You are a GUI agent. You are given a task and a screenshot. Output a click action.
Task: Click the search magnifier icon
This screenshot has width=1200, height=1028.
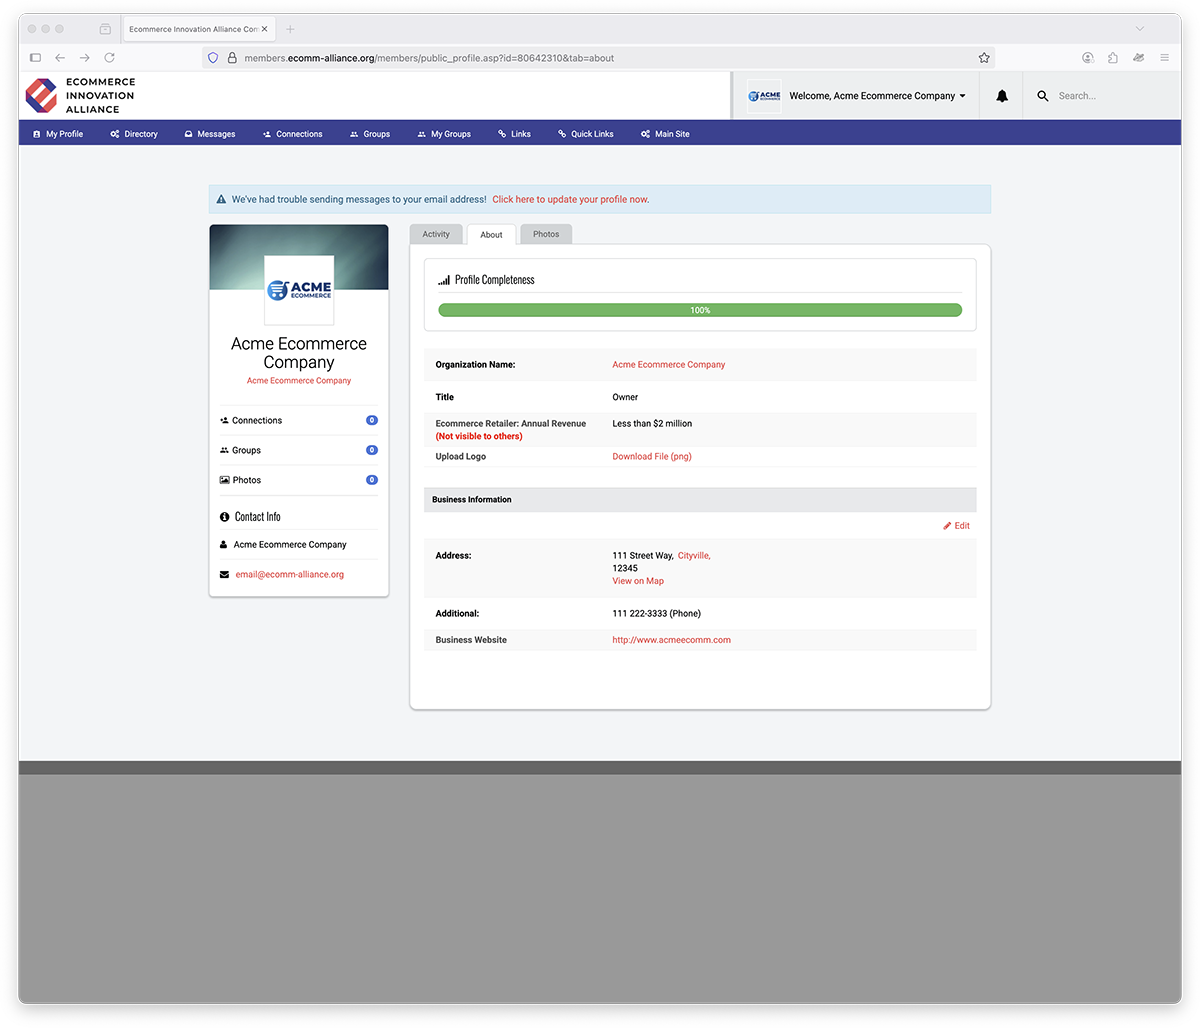tap(1043, 96)
